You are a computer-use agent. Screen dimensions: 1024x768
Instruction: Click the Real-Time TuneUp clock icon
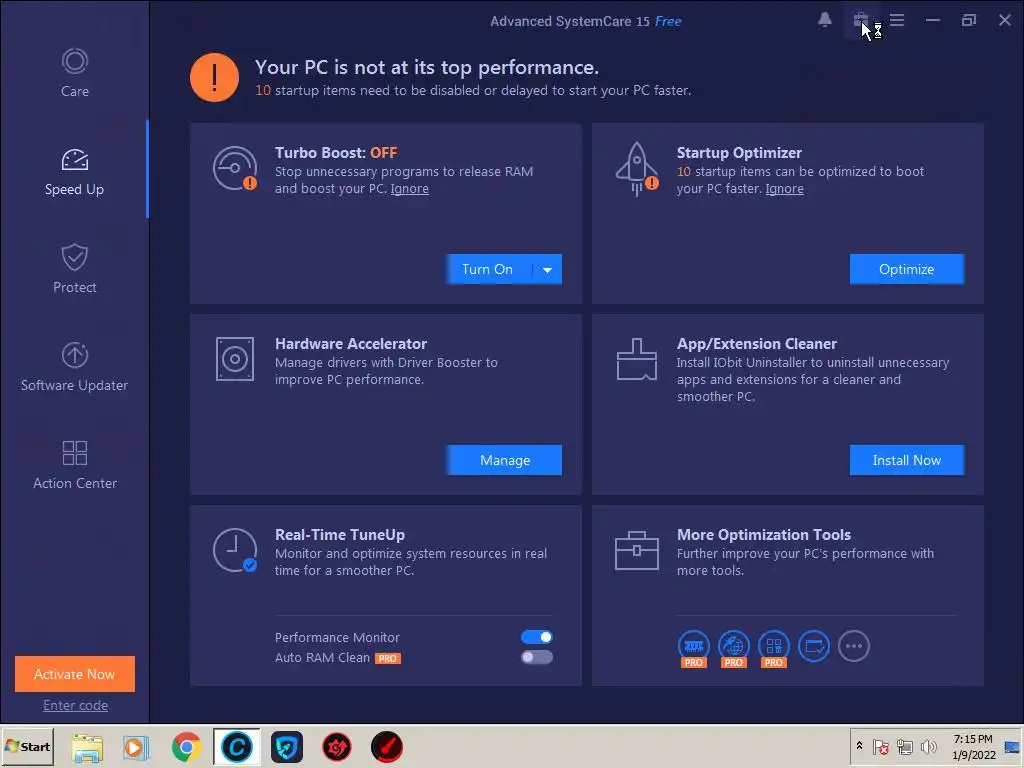(235, 550)
